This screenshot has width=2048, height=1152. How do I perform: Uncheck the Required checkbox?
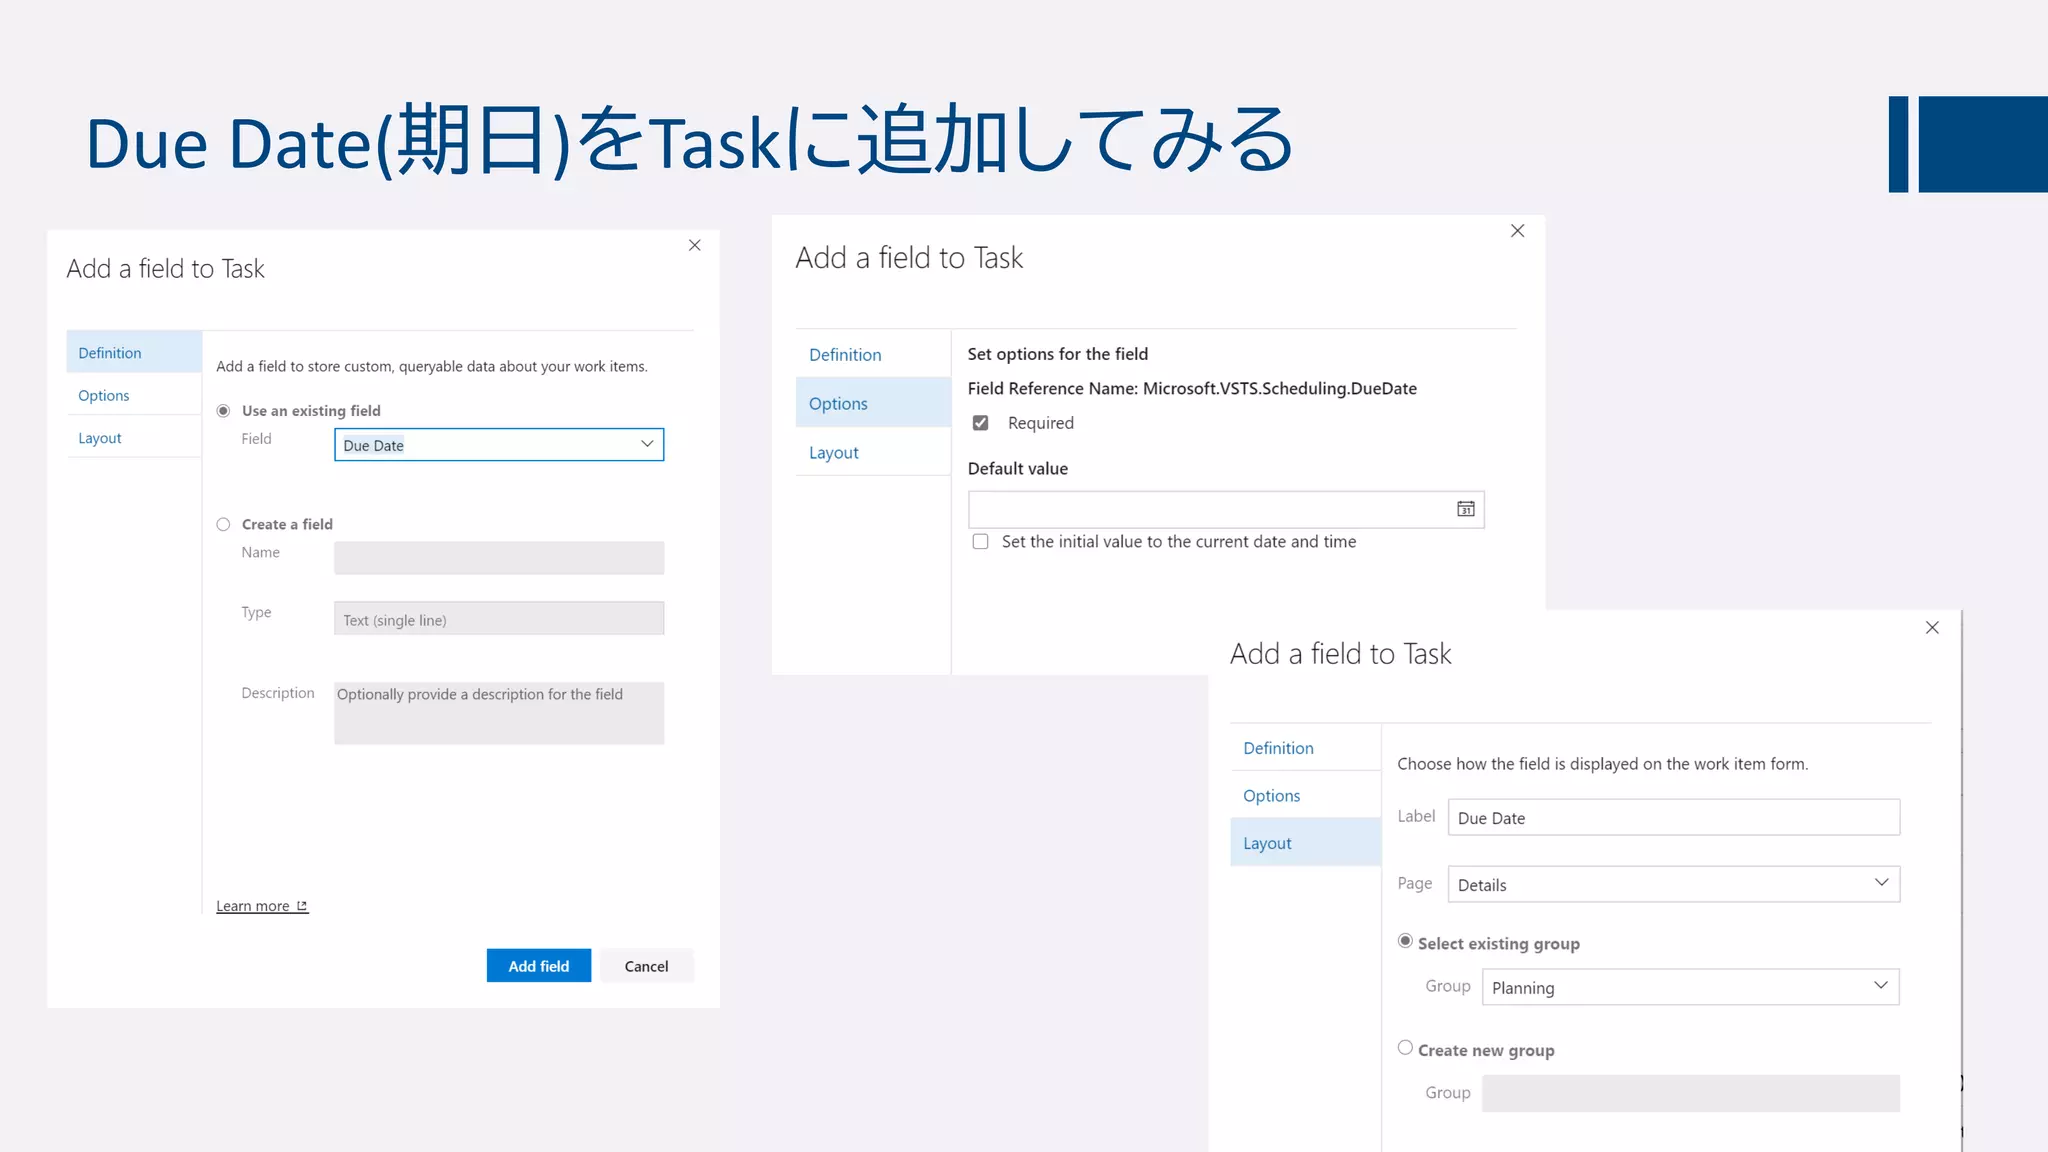981,423
